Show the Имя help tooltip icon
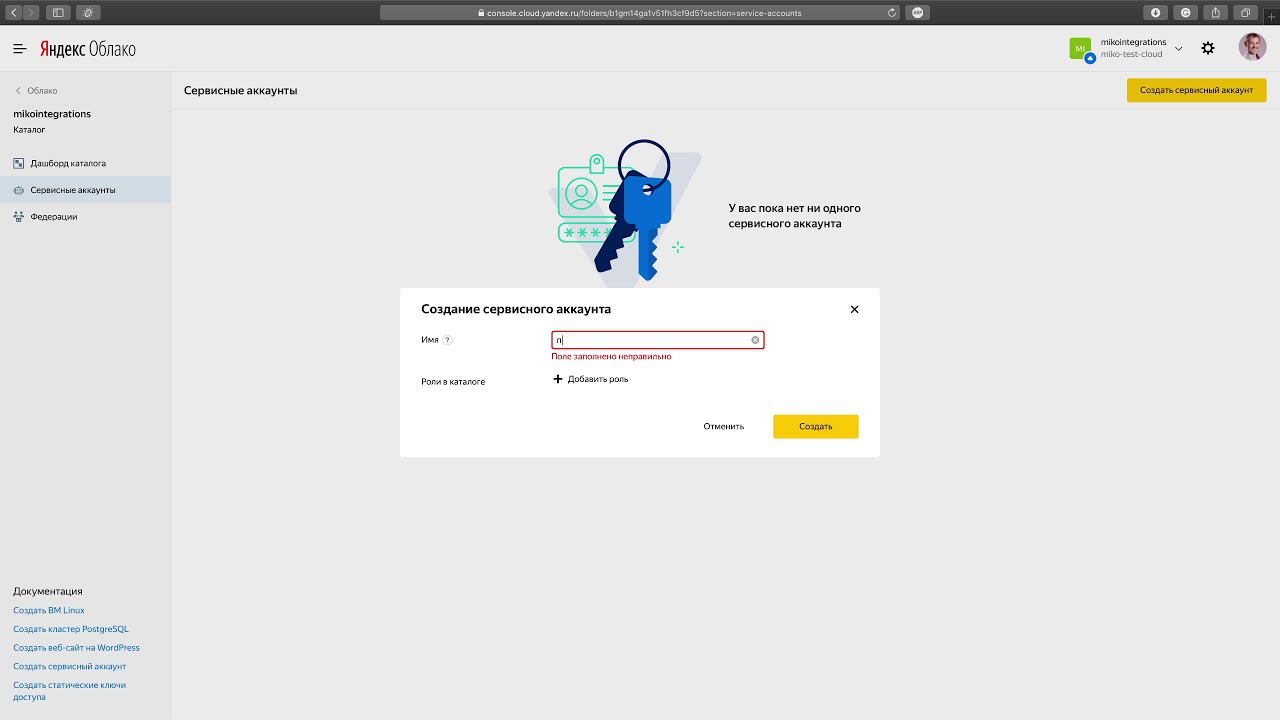Viewport: 1280px width, 720px height. pyautogui.click(x=447, y=340)
